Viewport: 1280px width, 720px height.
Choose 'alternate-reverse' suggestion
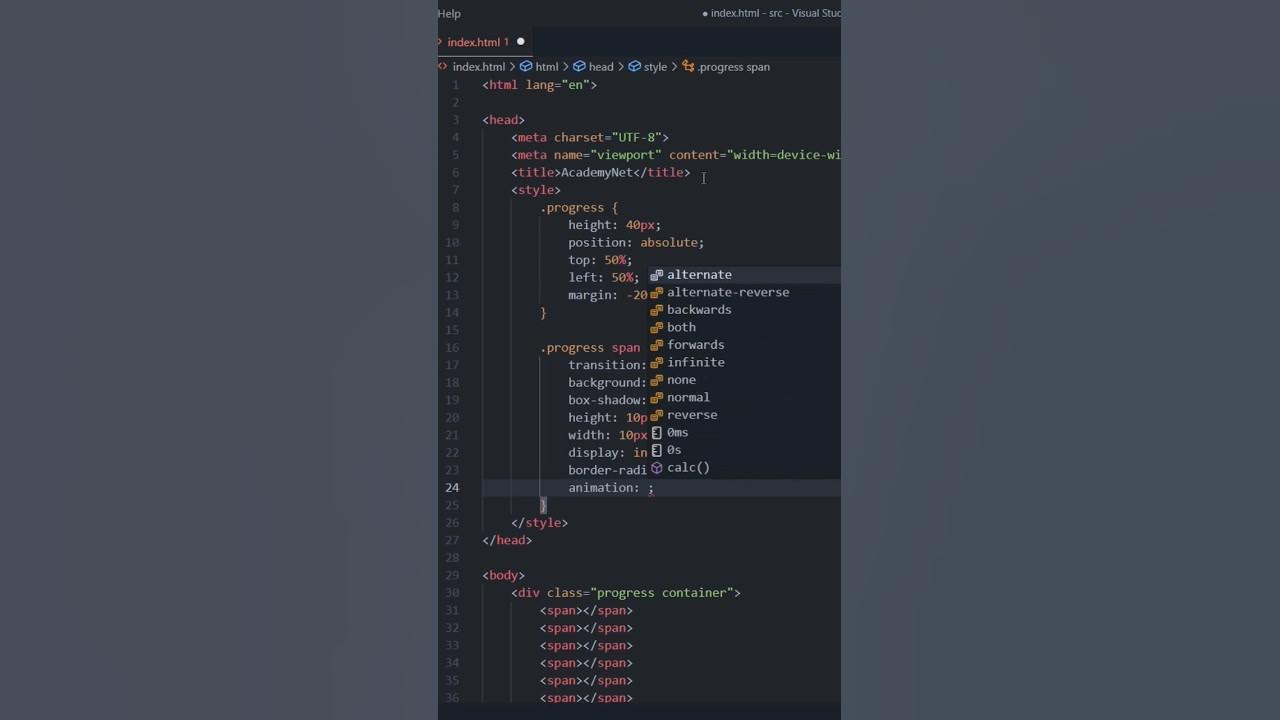click(x=745, y=292)
